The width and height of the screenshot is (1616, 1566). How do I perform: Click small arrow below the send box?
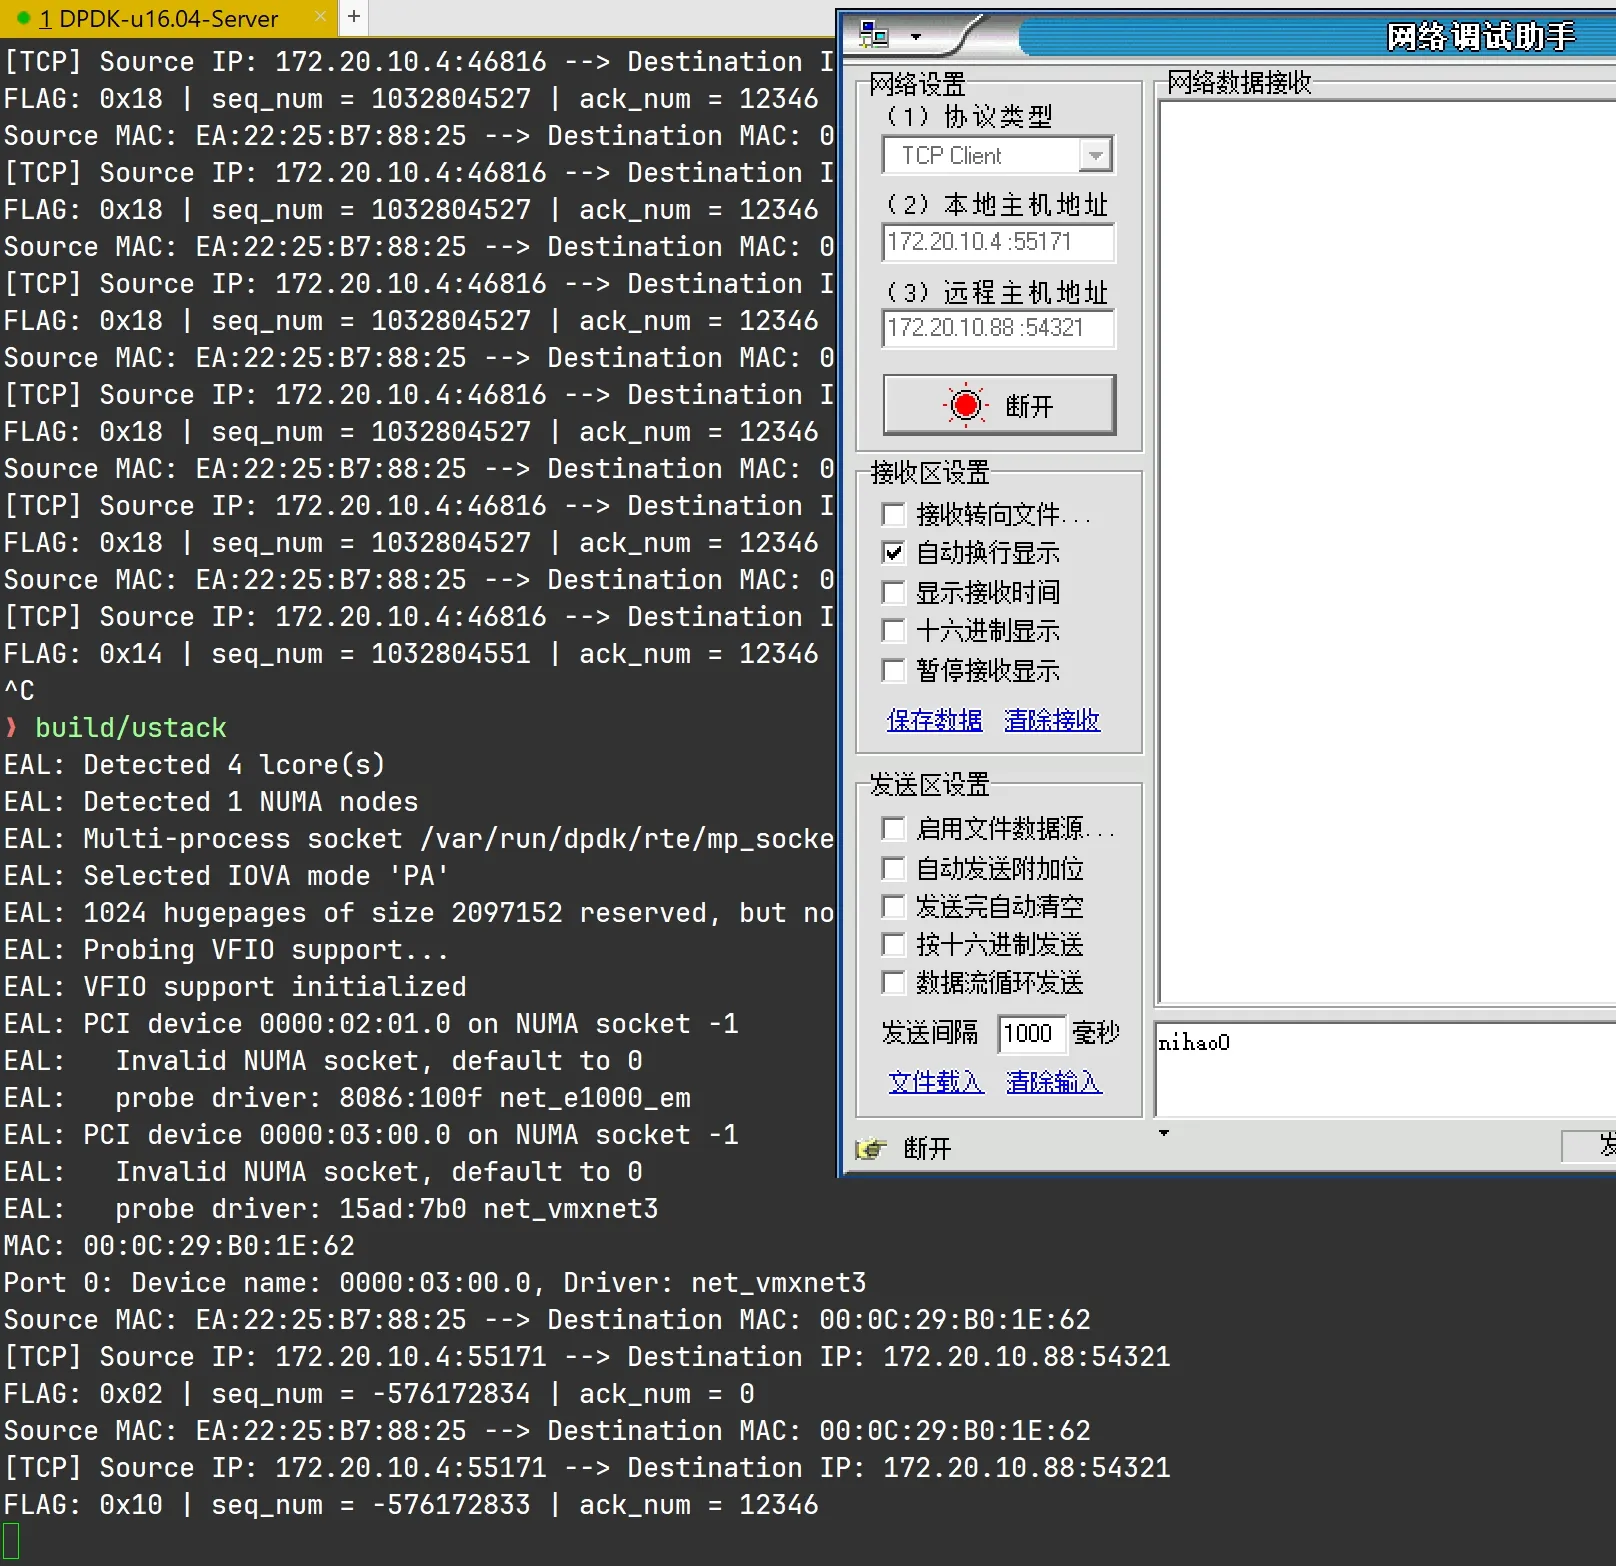coord(1163,1133)
